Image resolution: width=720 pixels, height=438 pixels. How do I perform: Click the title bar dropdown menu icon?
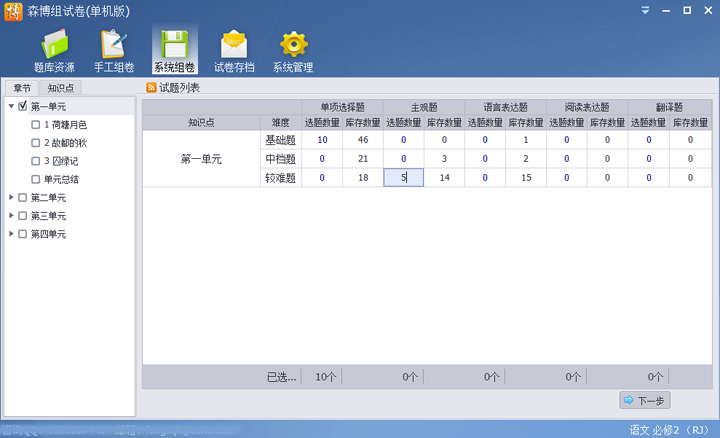click(644, 10)
